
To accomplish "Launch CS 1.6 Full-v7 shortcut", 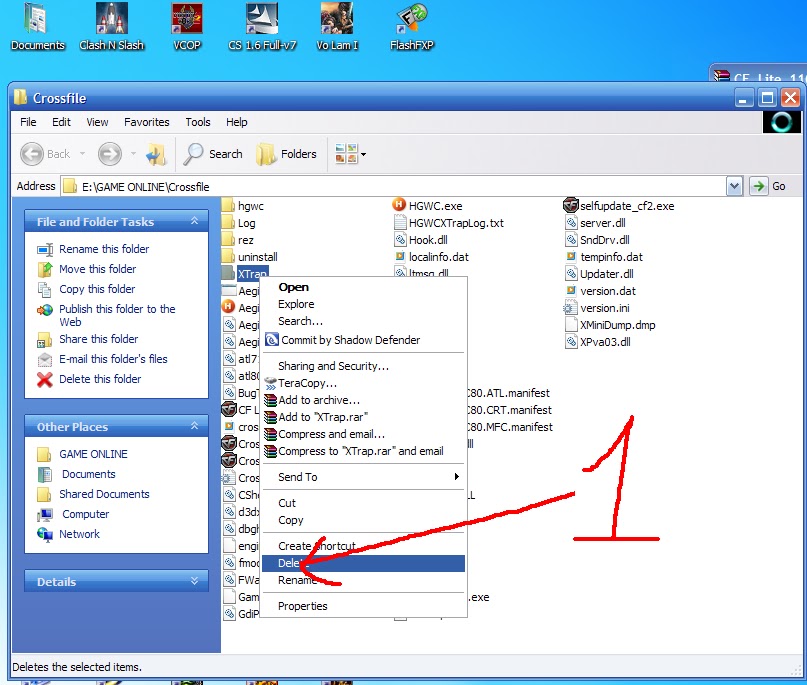I will pyautogui.click(x=262, y=27).
